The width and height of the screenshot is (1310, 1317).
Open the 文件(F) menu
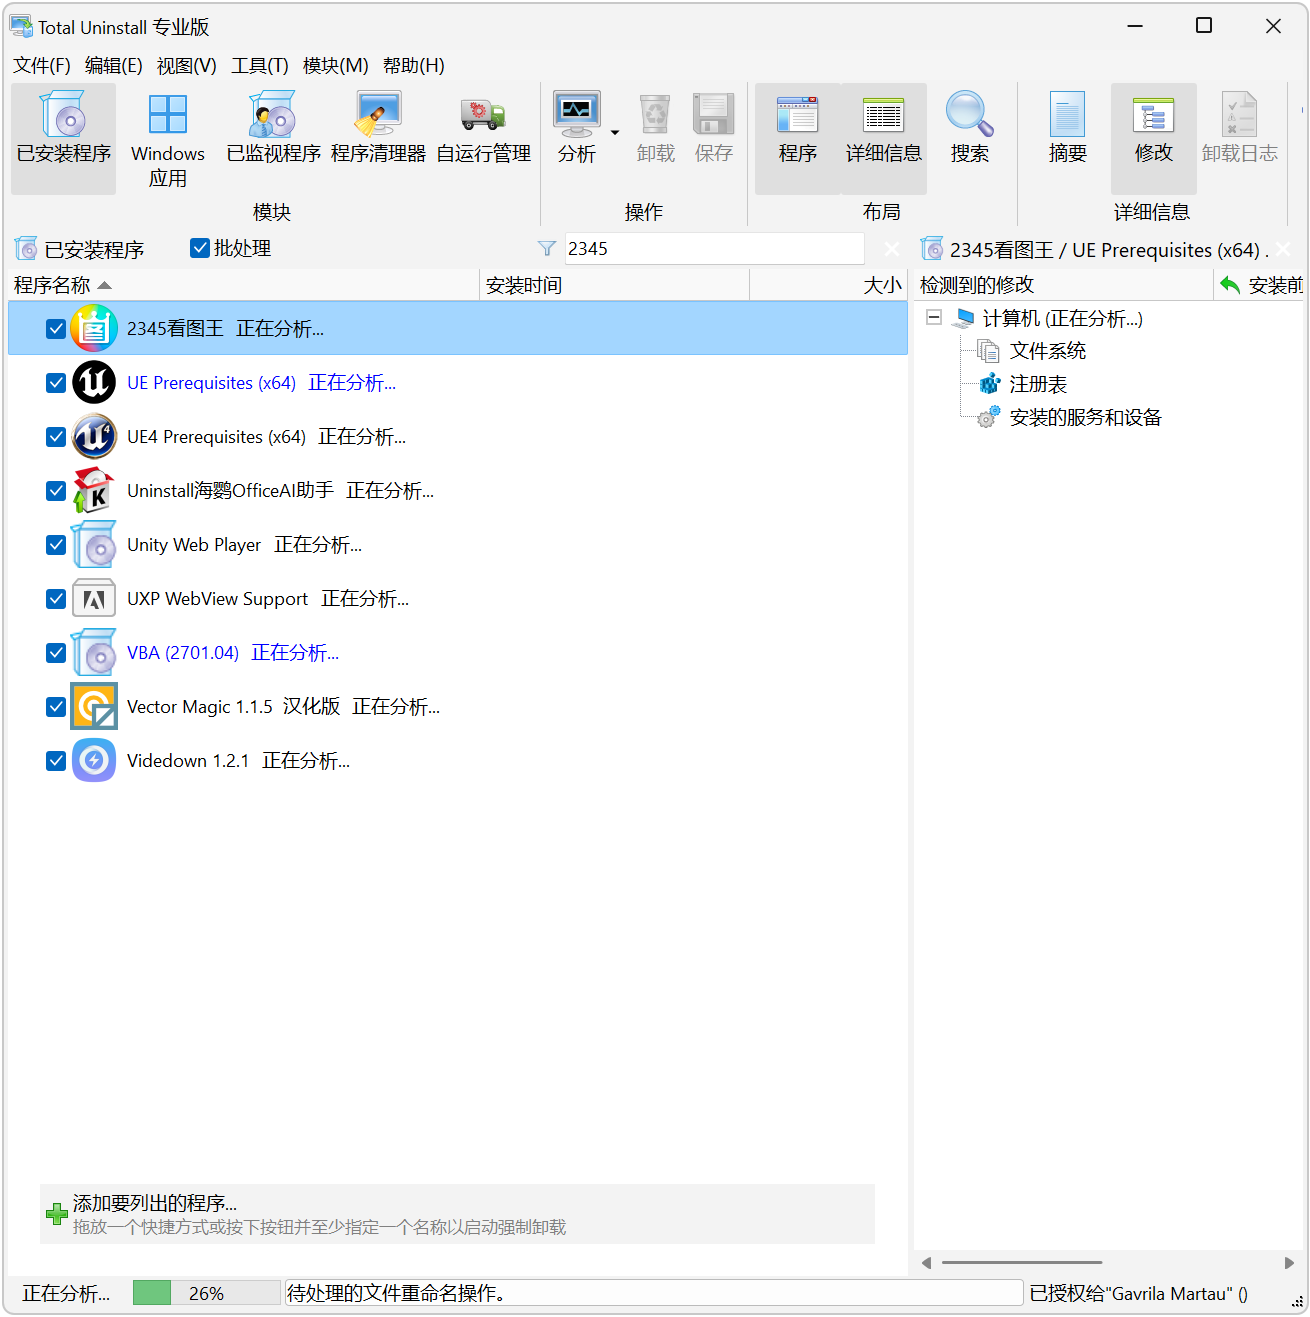coord(42,65)
